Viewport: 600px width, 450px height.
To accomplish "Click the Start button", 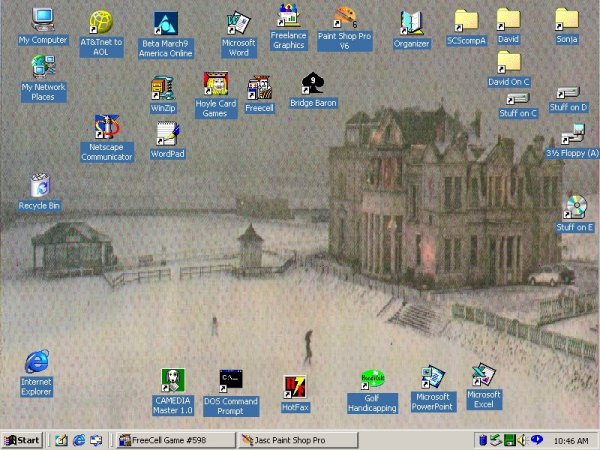I will (x=23, y=440).
